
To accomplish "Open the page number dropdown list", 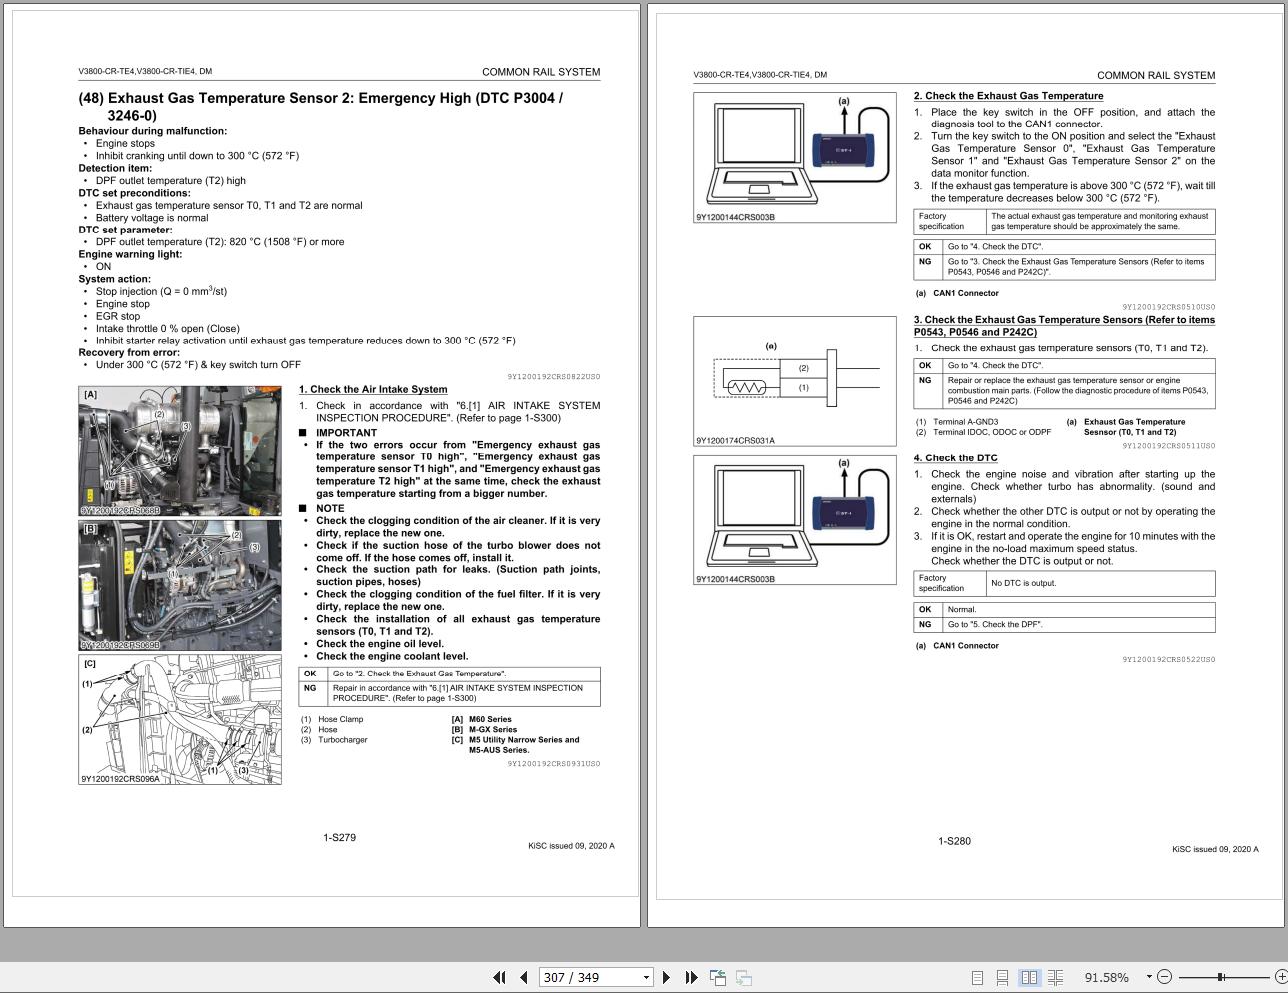I will coord(646,977).
